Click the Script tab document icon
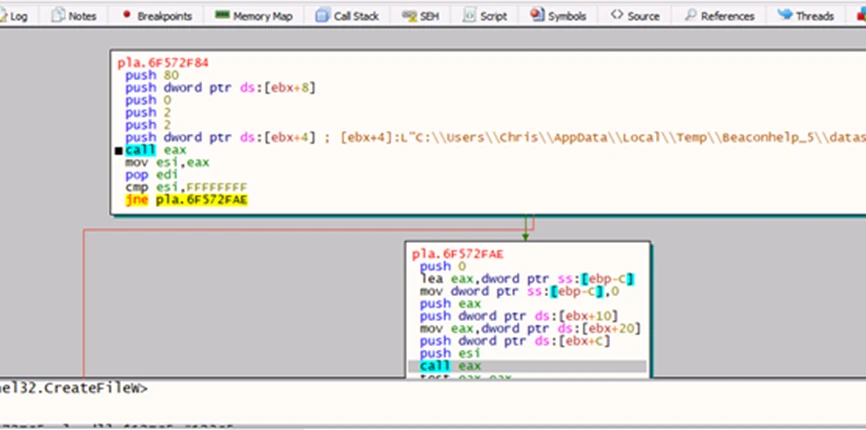The image size is (866, 430). (x=468, y=16)
